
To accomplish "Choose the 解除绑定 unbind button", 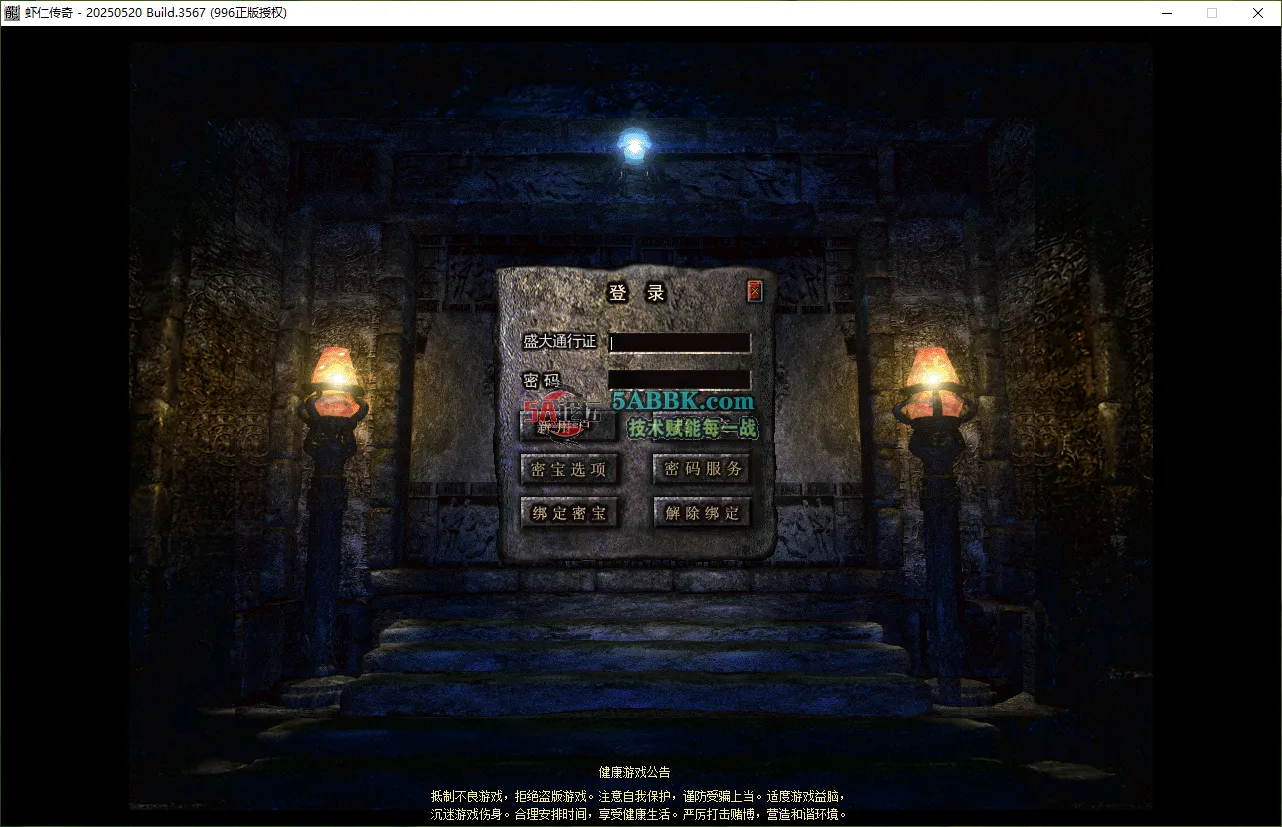I will tap(702, 513).
